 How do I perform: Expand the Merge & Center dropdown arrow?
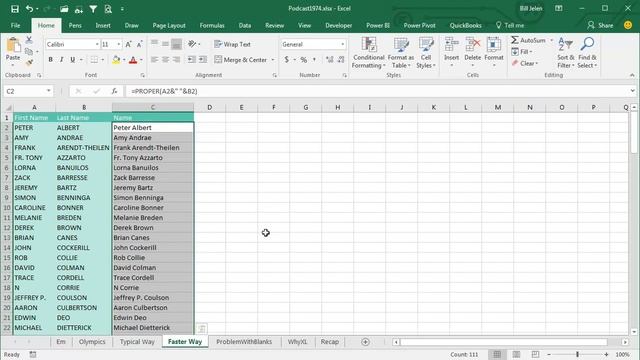click(273, 60)
